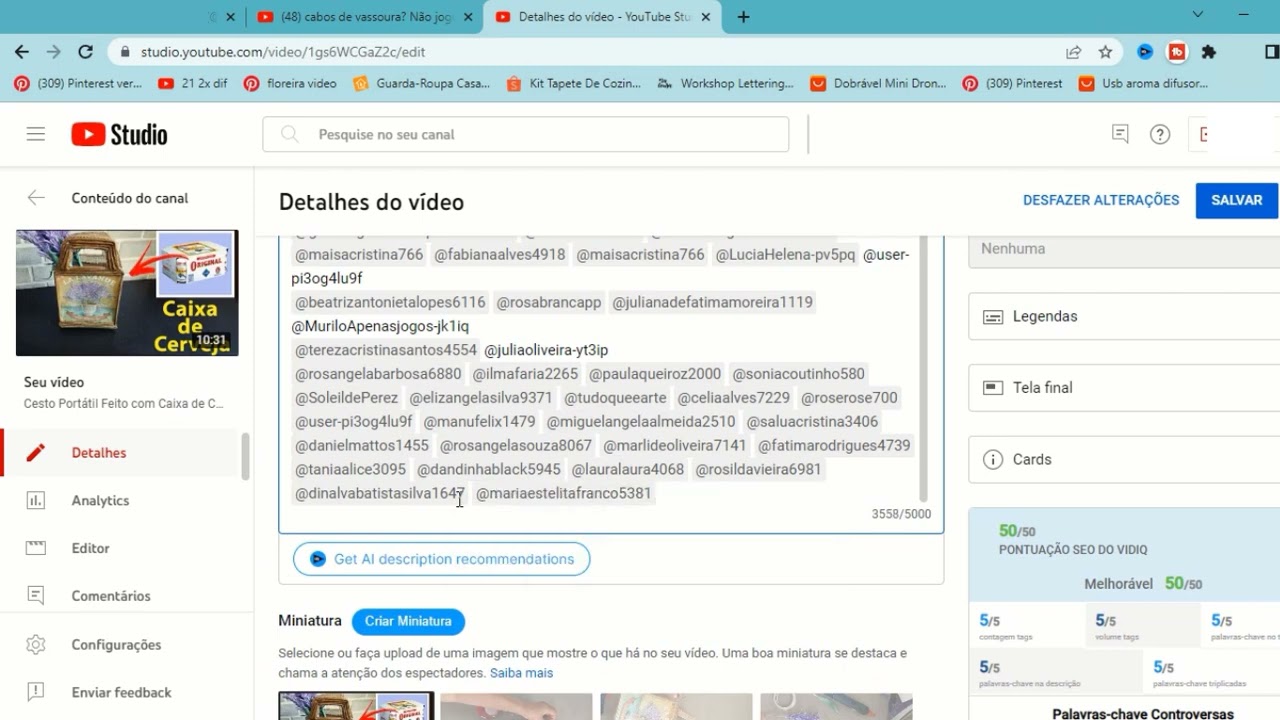Click the 'Pesquise no seu canal' search field
The image size is (1280, 720).
point(525,134)
